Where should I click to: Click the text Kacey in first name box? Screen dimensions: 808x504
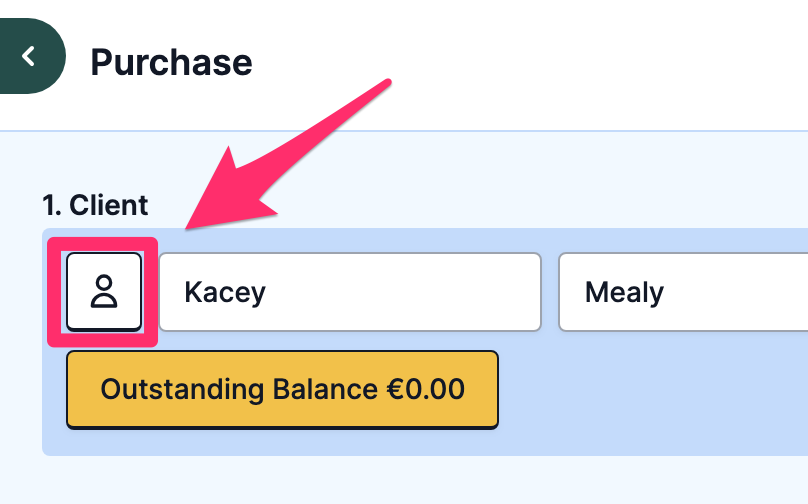pyautogui.click(x=225, y=292)
